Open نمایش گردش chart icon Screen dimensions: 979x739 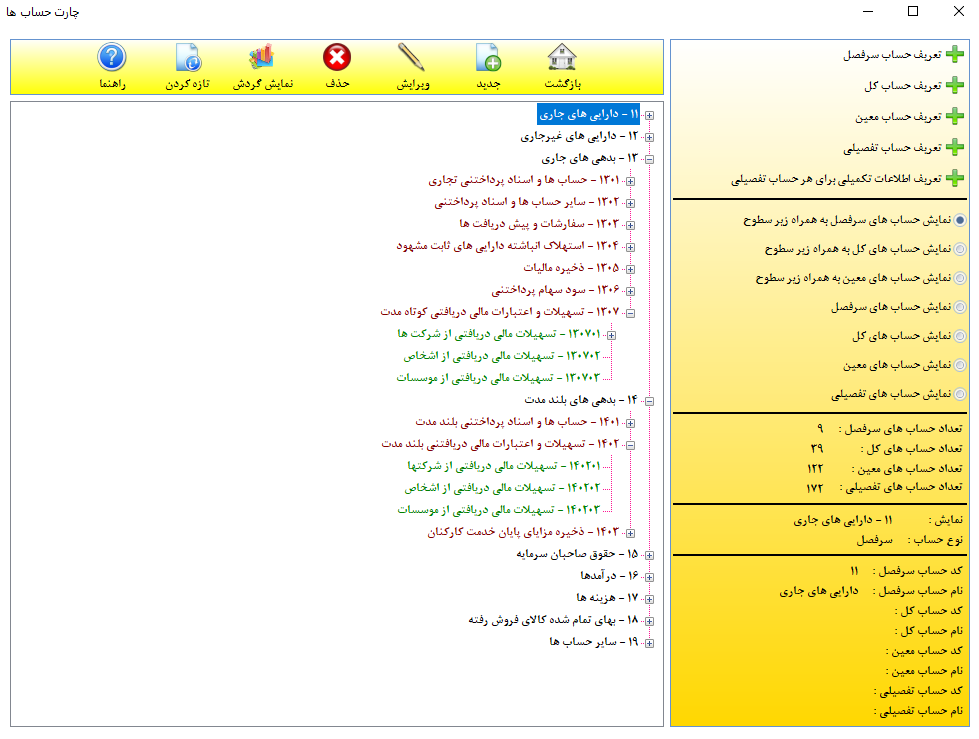pyautogui.click(x=262, y=58)
